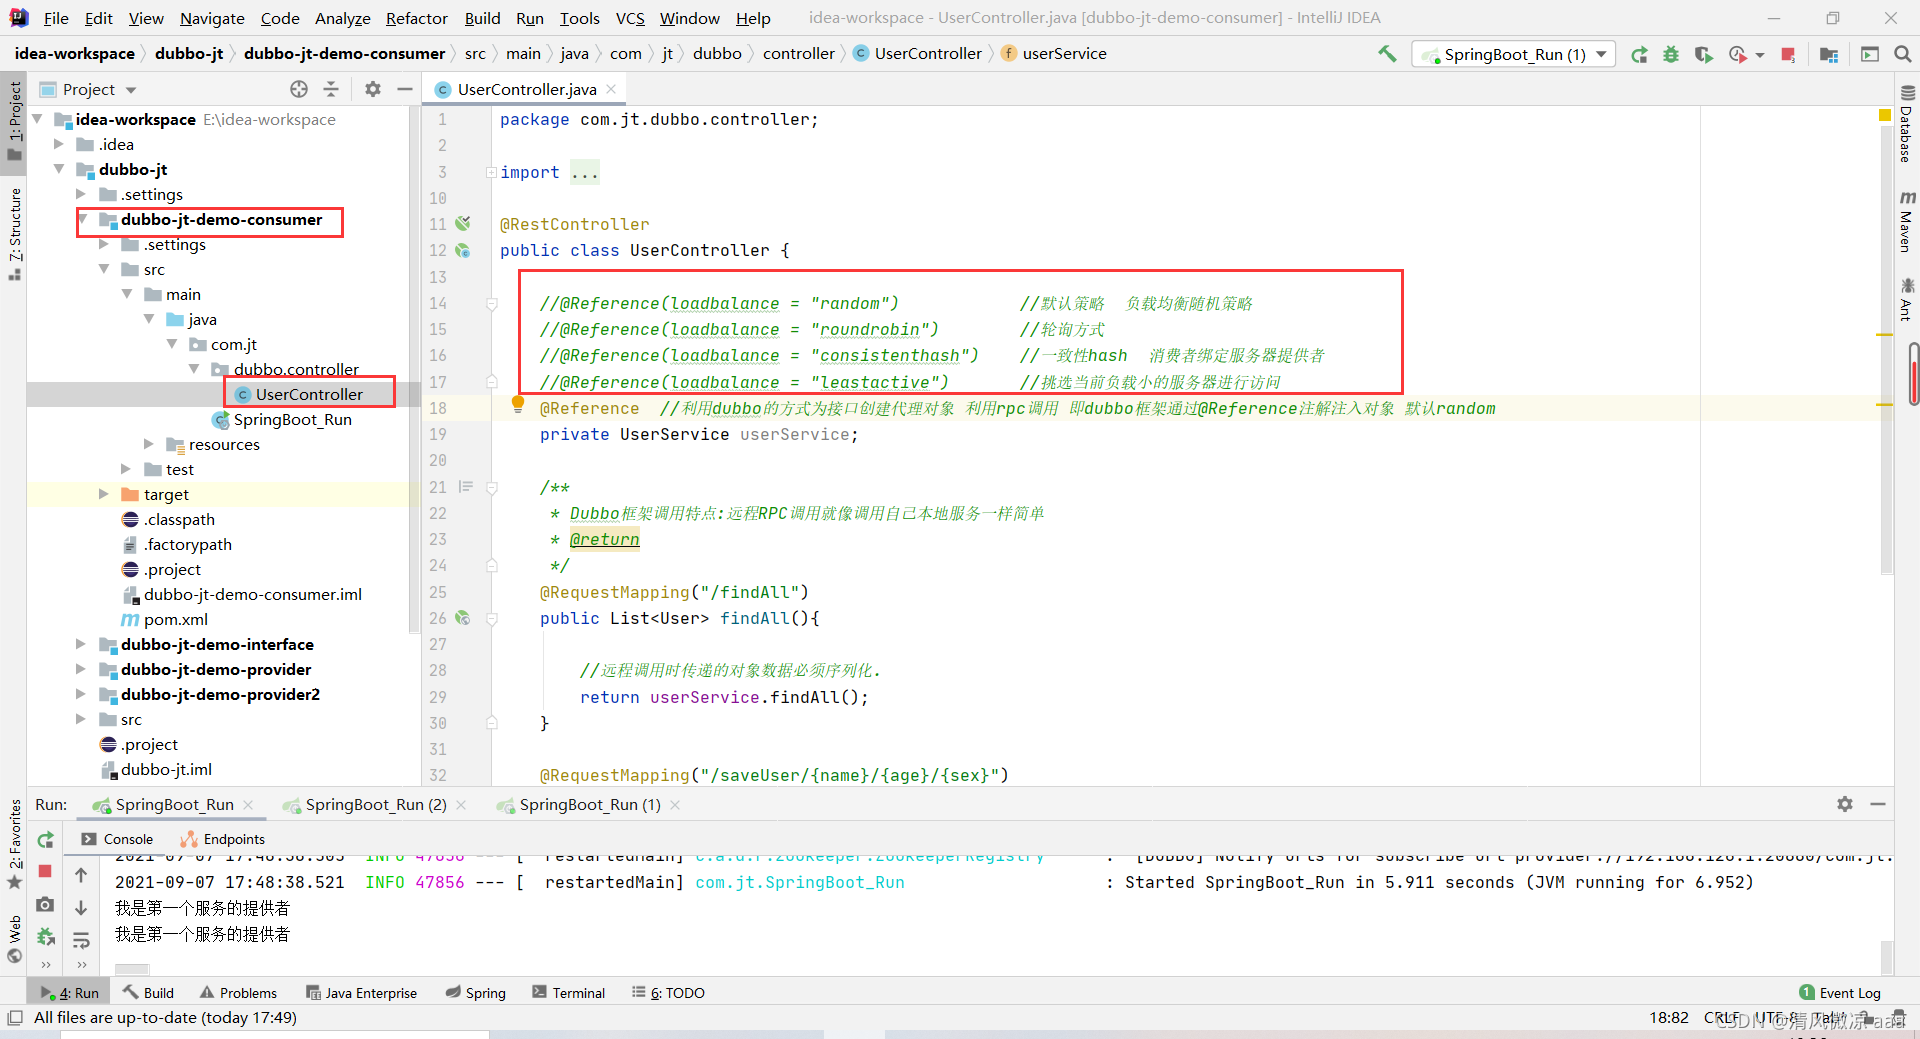Open the Navigate menu

pyautogui.click(x=212, y=18)
